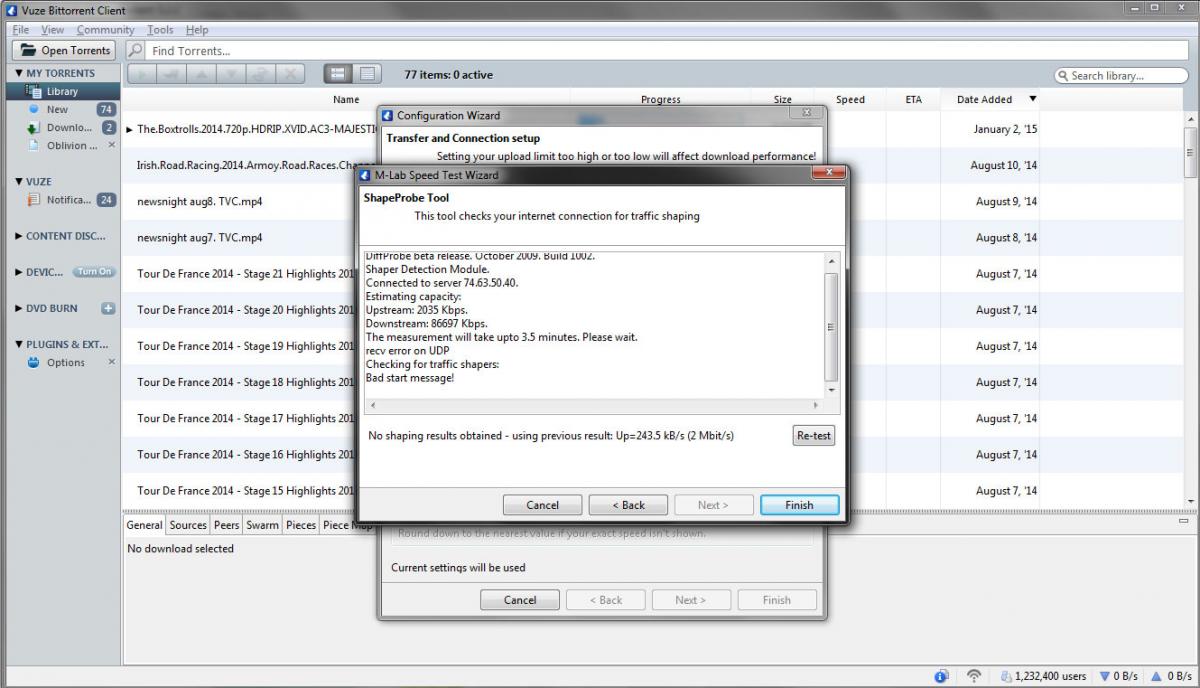This screenshot has width=1200, height=688.
Task: Click Back in M-Lab Speed Test Wizard
Action: (628, 505)
